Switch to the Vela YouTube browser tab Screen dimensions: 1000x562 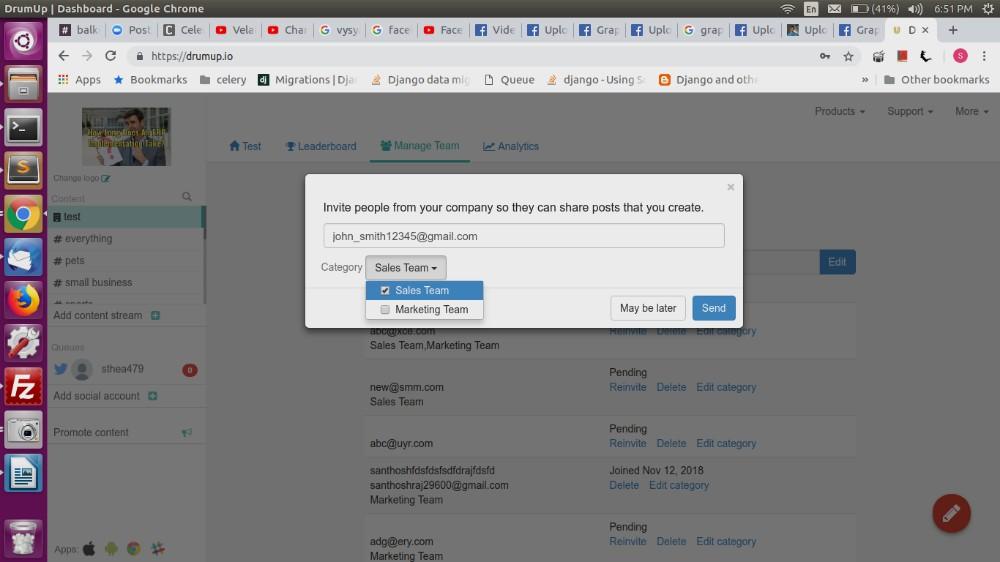(237, 30)
